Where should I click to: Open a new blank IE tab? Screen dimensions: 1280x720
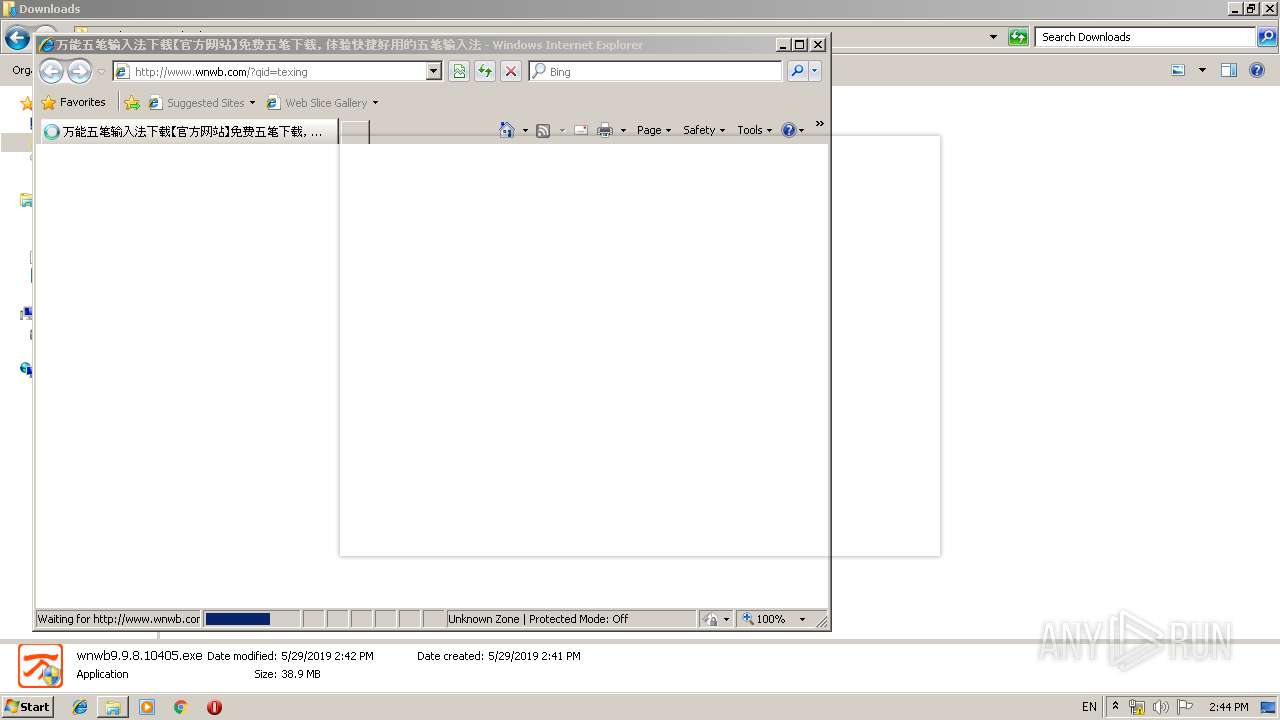click(x=355, y=132)
